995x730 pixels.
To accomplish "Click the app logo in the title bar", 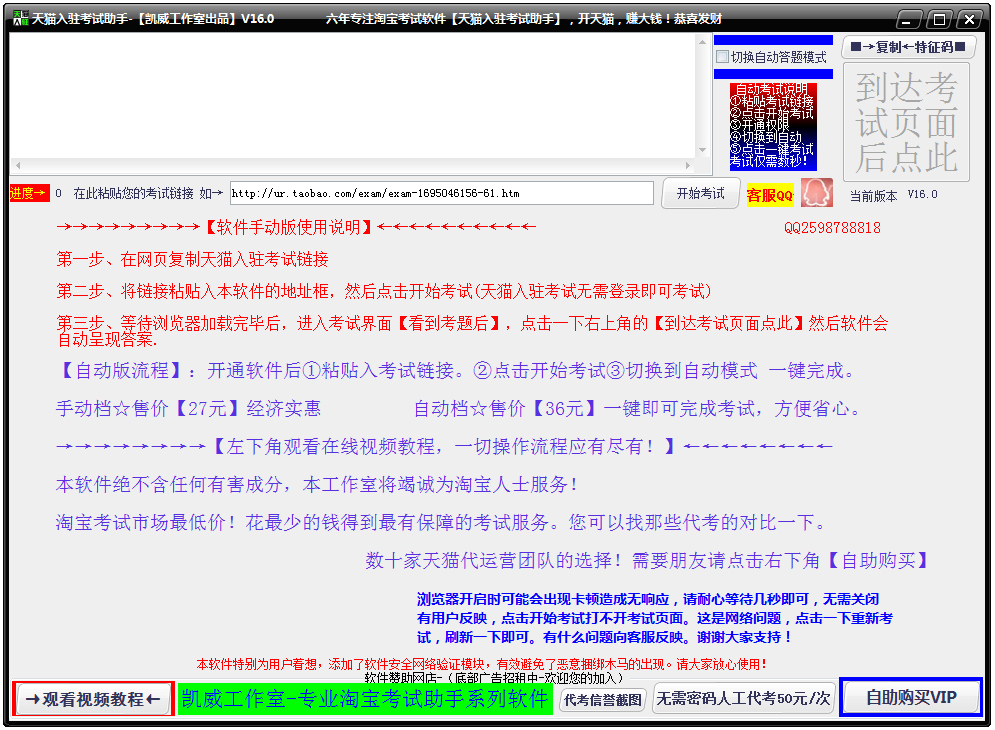I will [x=21, y=18].
